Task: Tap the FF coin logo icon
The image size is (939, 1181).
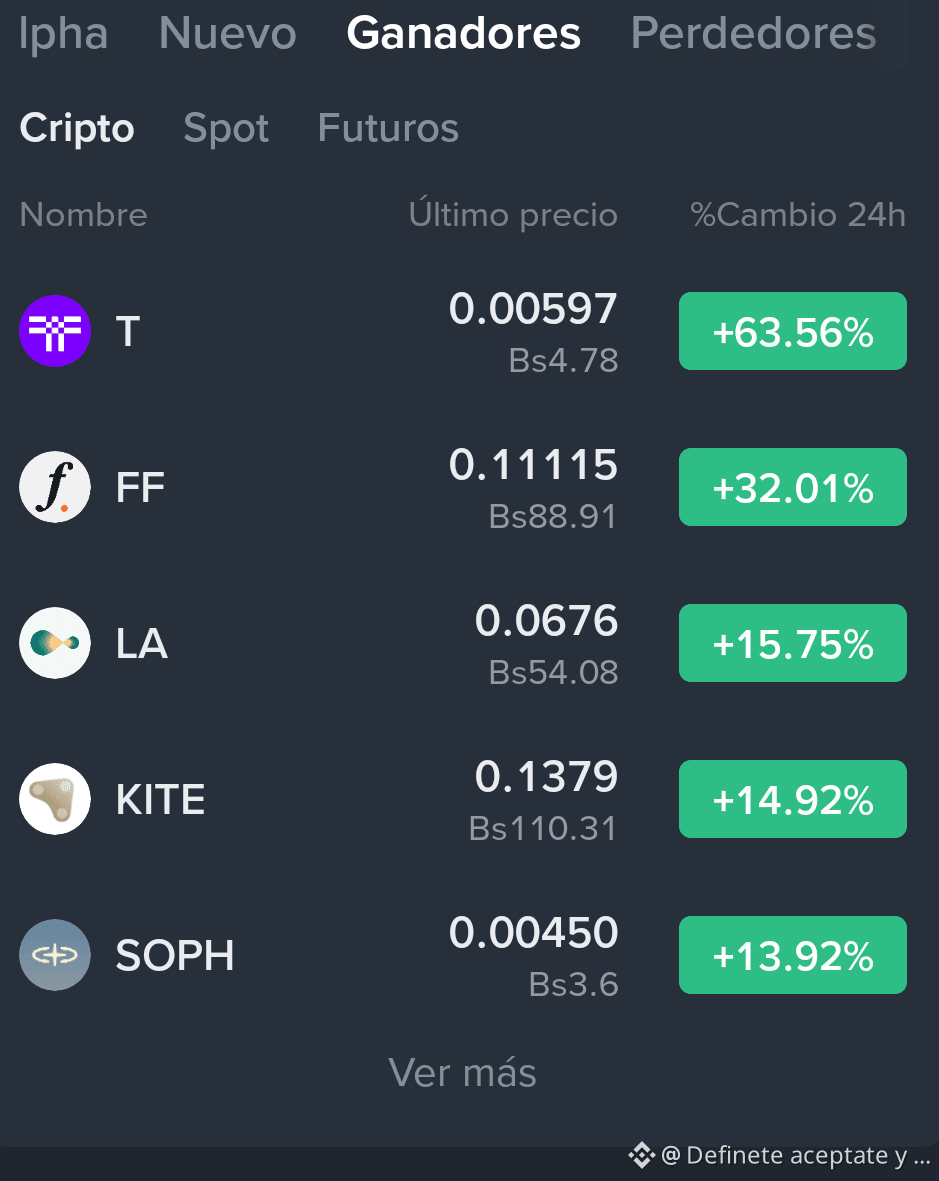Action: pos(55,487)
